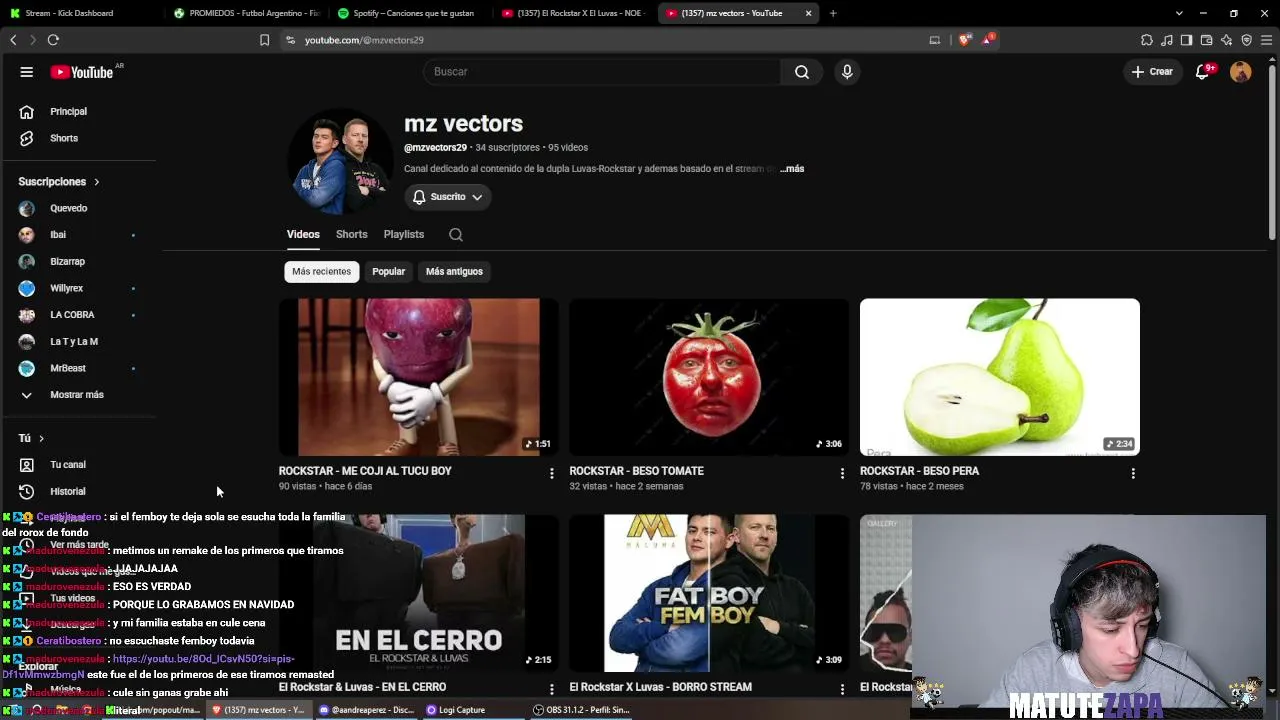Play the BESO PERA pear thumbnail
Screen dimensions: 1280x720
tap(1000, 377)
